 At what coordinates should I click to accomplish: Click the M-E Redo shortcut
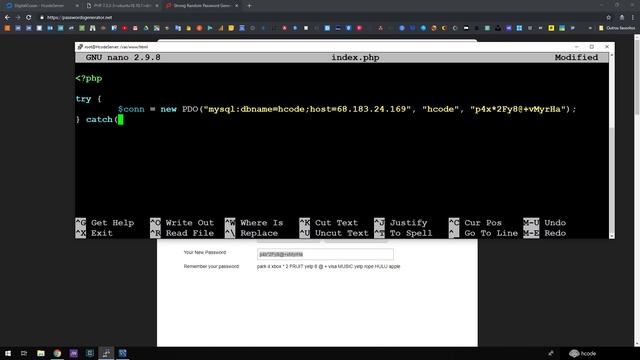point(544,233)
